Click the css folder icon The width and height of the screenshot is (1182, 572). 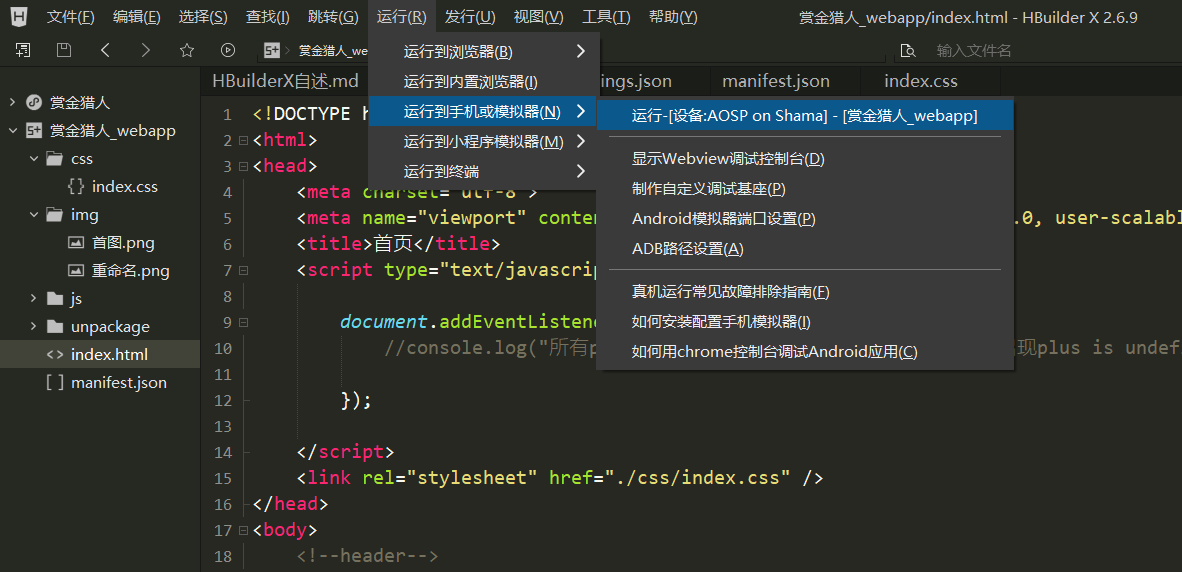(x=54, y=159)
